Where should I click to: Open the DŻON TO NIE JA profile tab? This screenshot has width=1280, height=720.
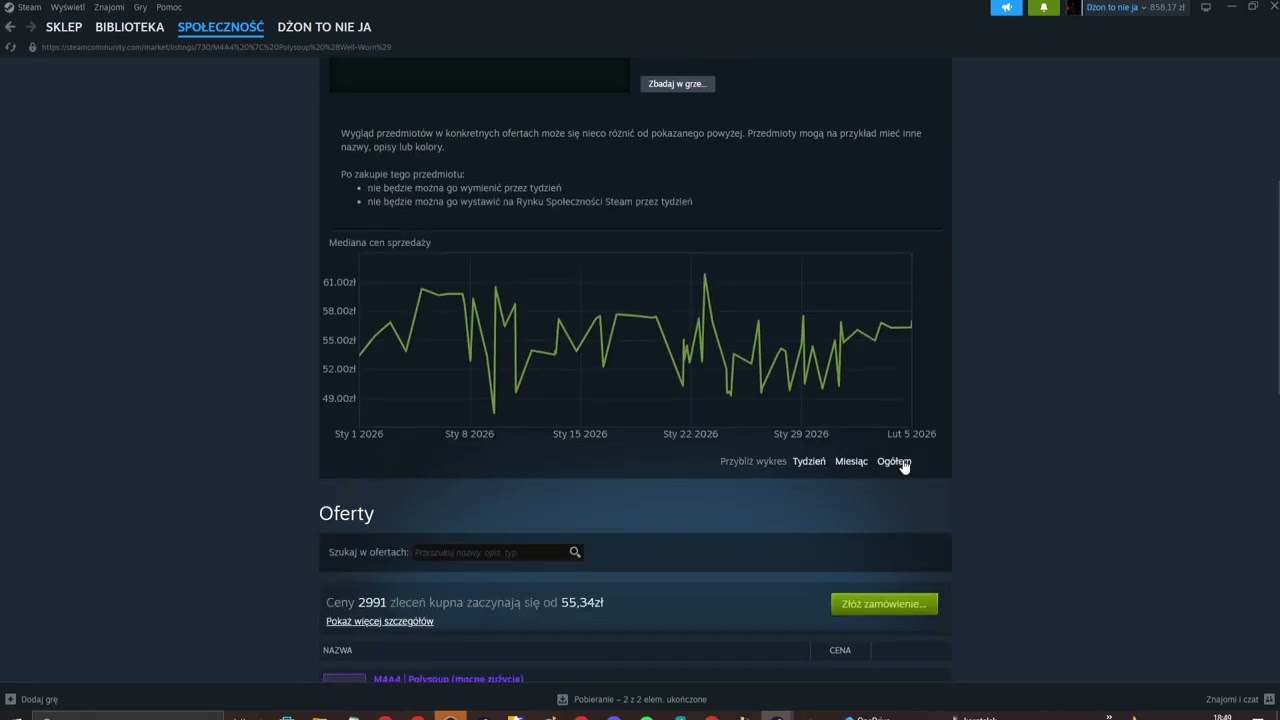pyautogui.click(x=324, y=27)
